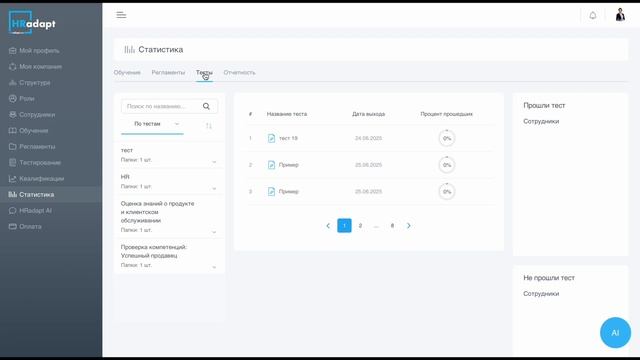
Task: Go to page 2
Action: [x=360, y=226]
